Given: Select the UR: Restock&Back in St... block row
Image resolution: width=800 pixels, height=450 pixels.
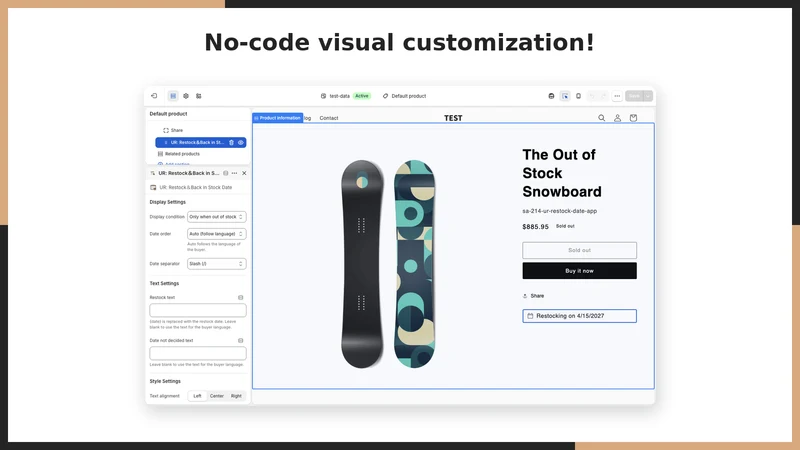Looking at the screenshot, I should tap(201, 142).
